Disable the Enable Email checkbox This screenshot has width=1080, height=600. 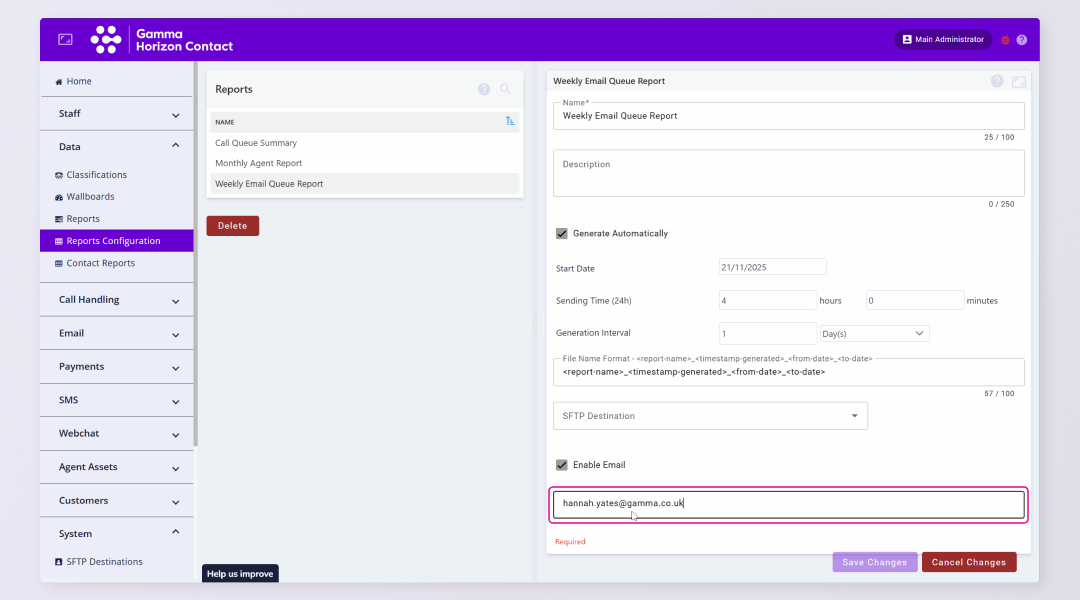click(x=562, y=464)
